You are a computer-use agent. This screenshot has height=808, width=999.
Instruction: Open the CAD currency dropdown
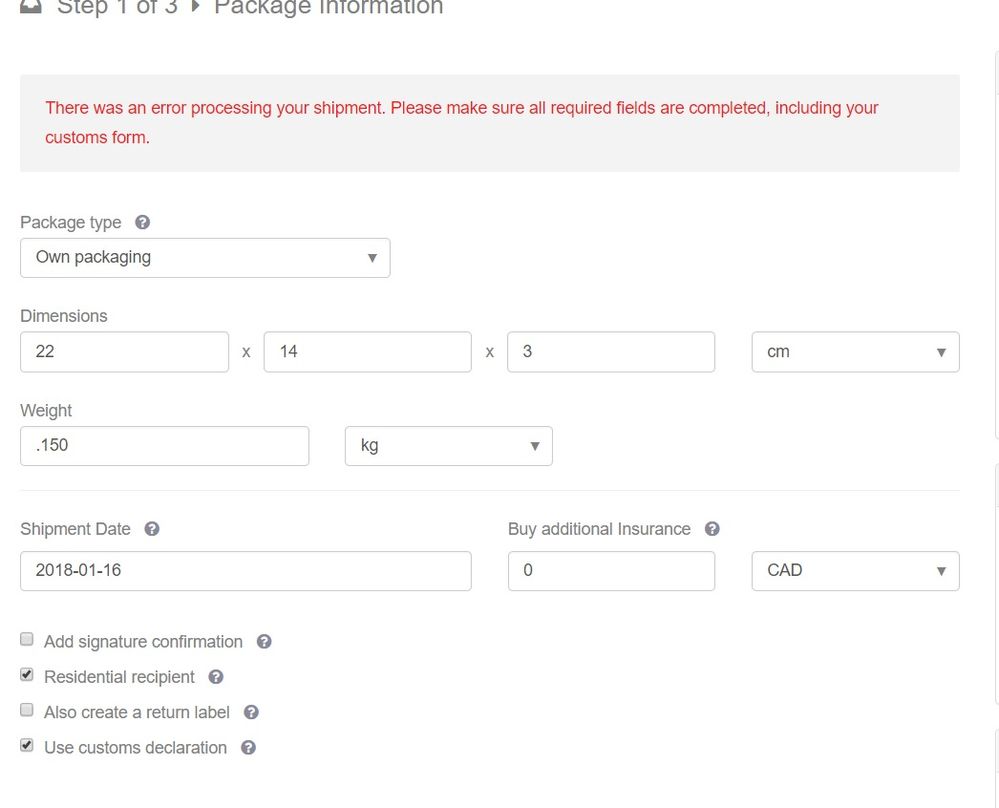(x=855, y=571)
